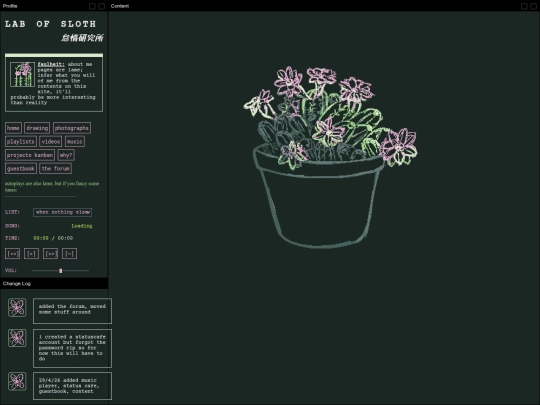Click the flower icon beside statuscafe entry
The width and height of the screenshot is (540, 405).
tap(17, 338)
